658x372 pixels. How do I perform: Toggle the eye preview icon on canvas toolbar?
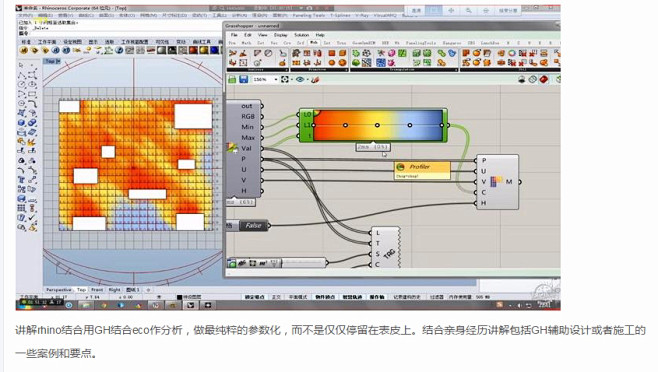tap(300, 79)
